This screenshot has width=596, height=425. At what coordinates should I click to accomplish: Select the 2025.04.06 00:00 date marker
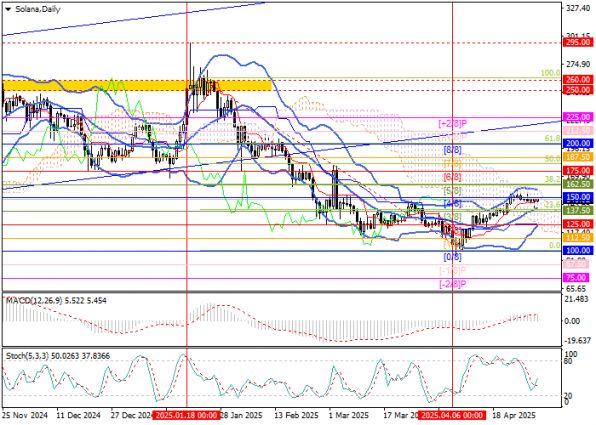[x=452, y=415]
